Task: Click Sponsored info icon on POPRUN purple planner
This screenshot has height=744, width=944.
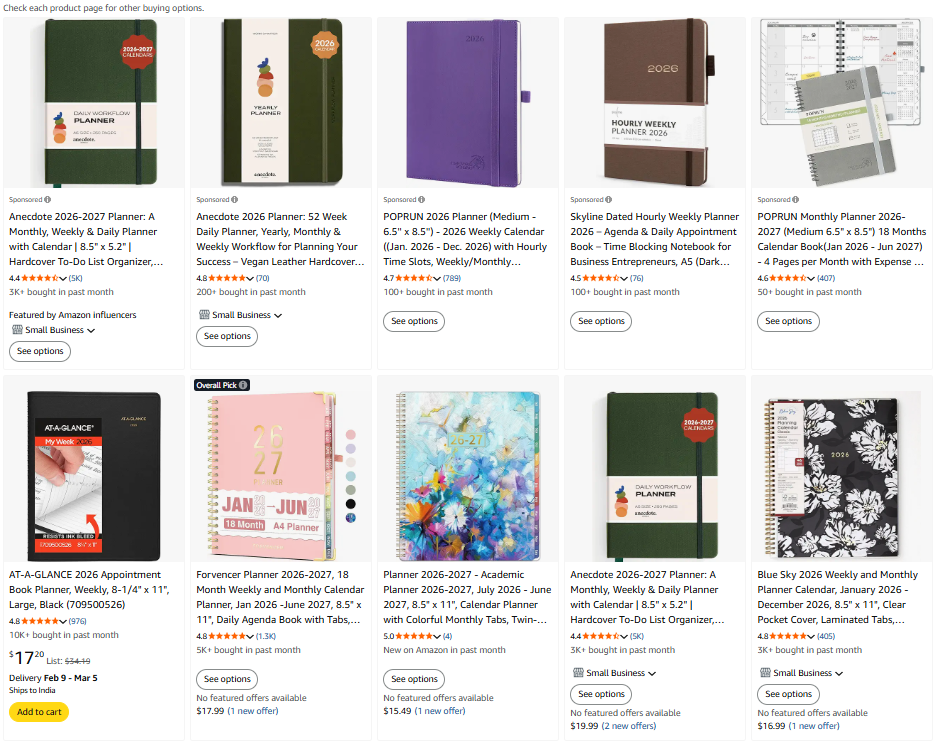Action: point(422,200)
